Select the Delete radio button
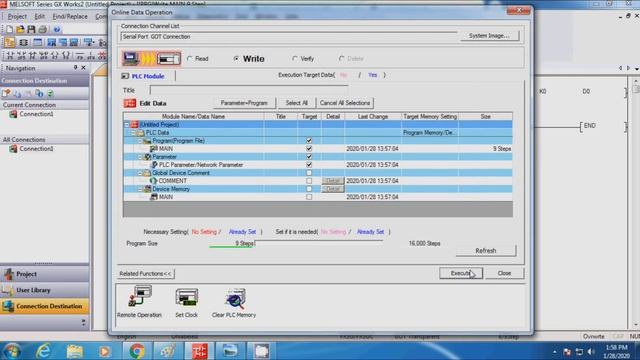Image resolution: width=640 pixels, height=360 pixels. coord(342,59)
